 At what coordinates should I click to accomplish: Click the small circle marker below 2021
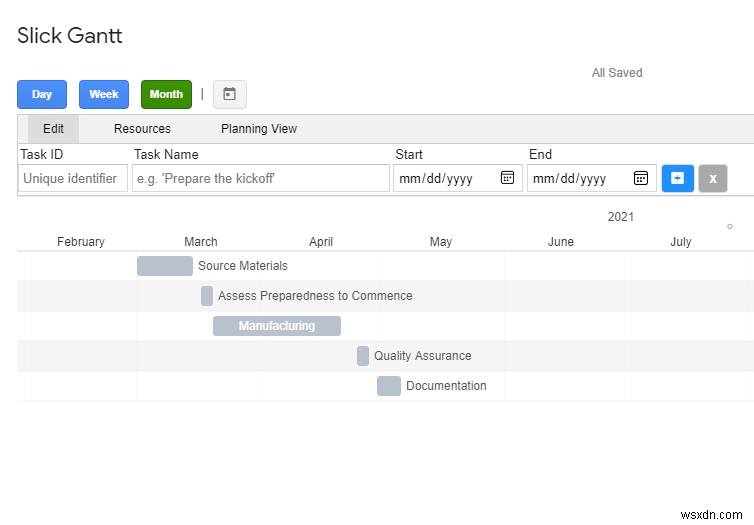click(730, 226)
